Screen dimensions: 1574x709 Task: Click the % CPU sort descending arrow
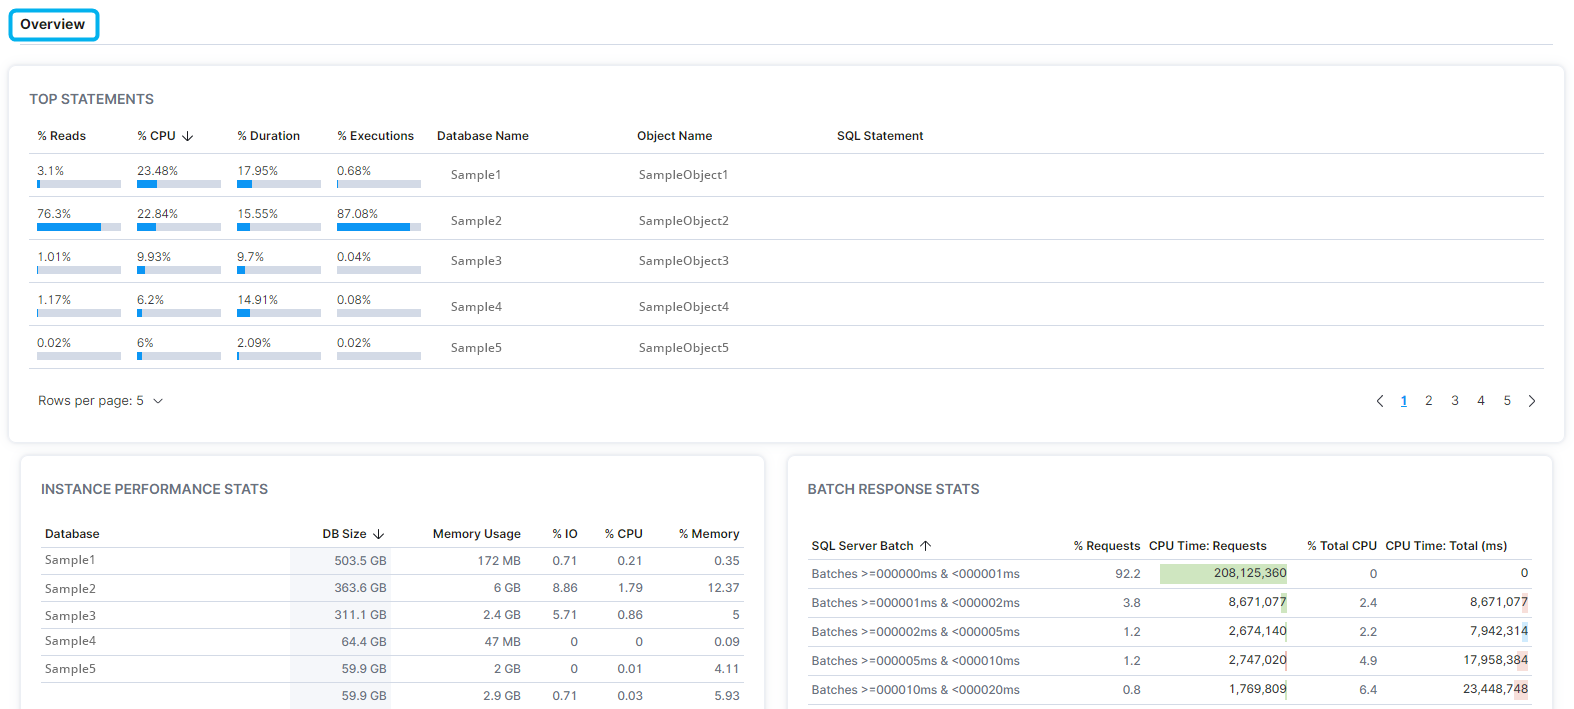click(188, 136)
